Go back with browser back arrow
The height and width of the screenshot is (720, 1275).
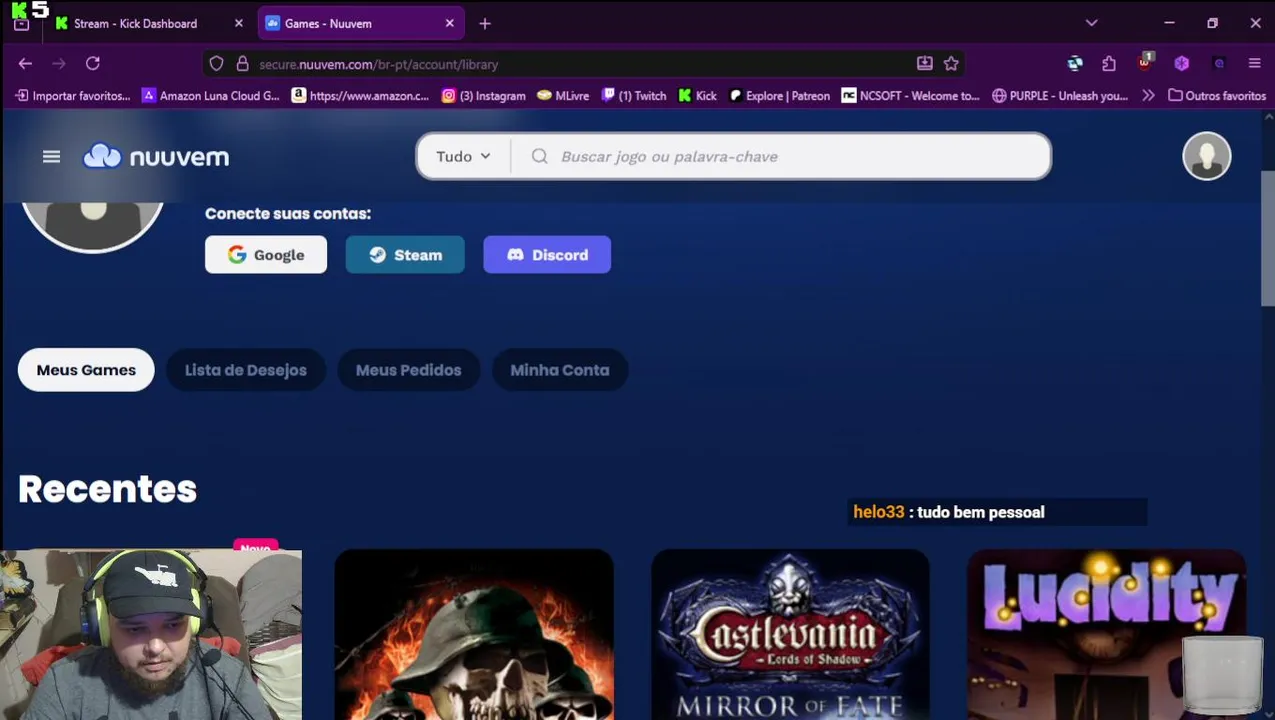point(25,64)
